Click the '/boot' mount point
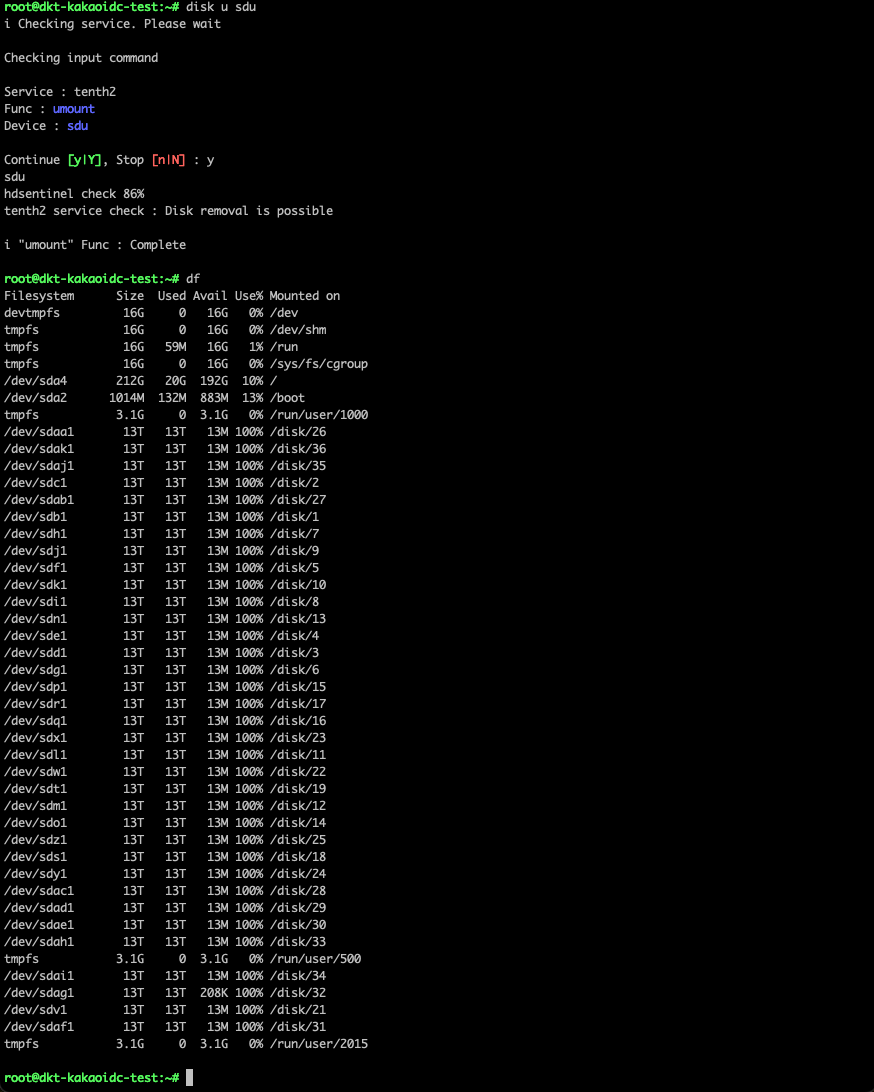874x1092 pixels. (288, 398)
